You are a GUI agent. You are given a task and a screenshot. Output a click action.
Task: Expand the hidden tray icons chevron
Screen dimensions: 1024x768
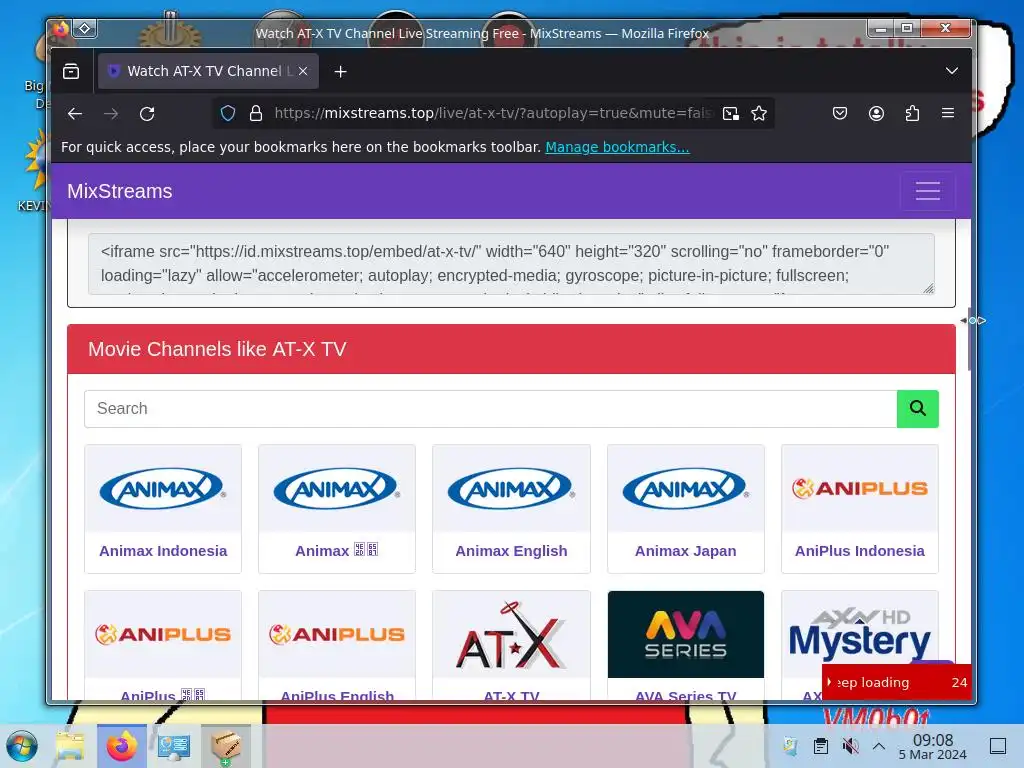[x=879, y=746]
